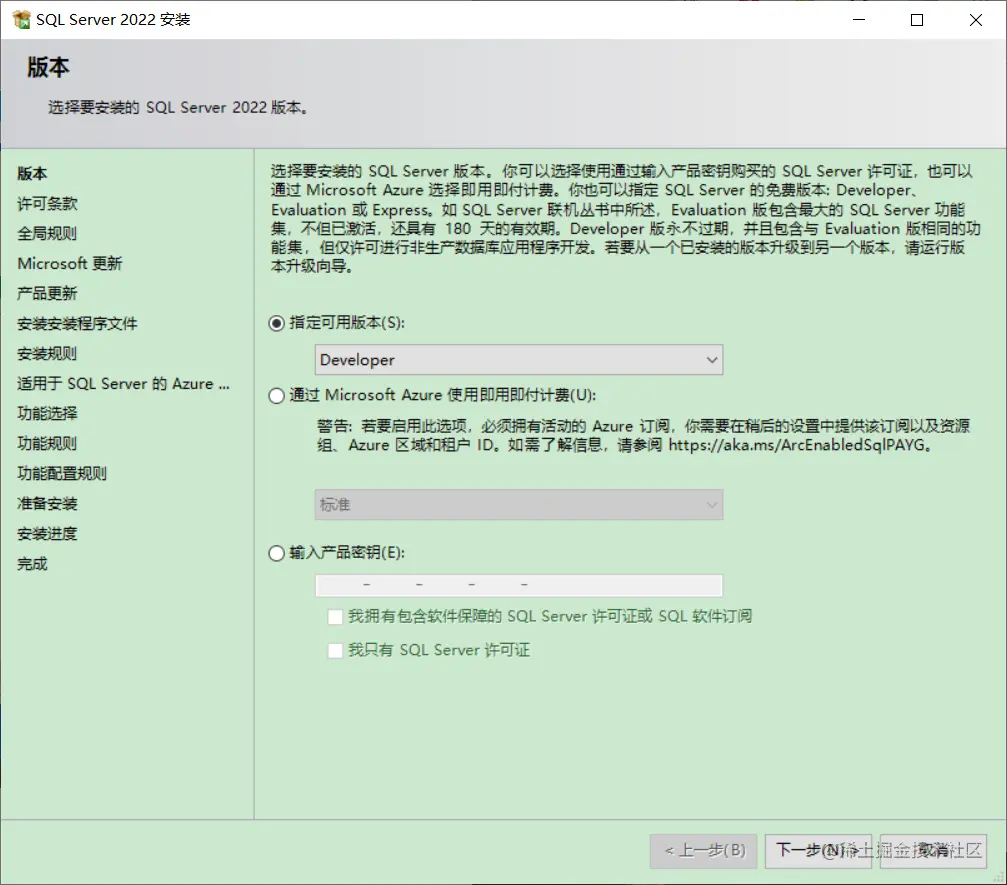Select the 功能配置规则 step in the sidebar
This screenshot has width=1007, height=885.
pyautogui.click(x=62, y=473)
